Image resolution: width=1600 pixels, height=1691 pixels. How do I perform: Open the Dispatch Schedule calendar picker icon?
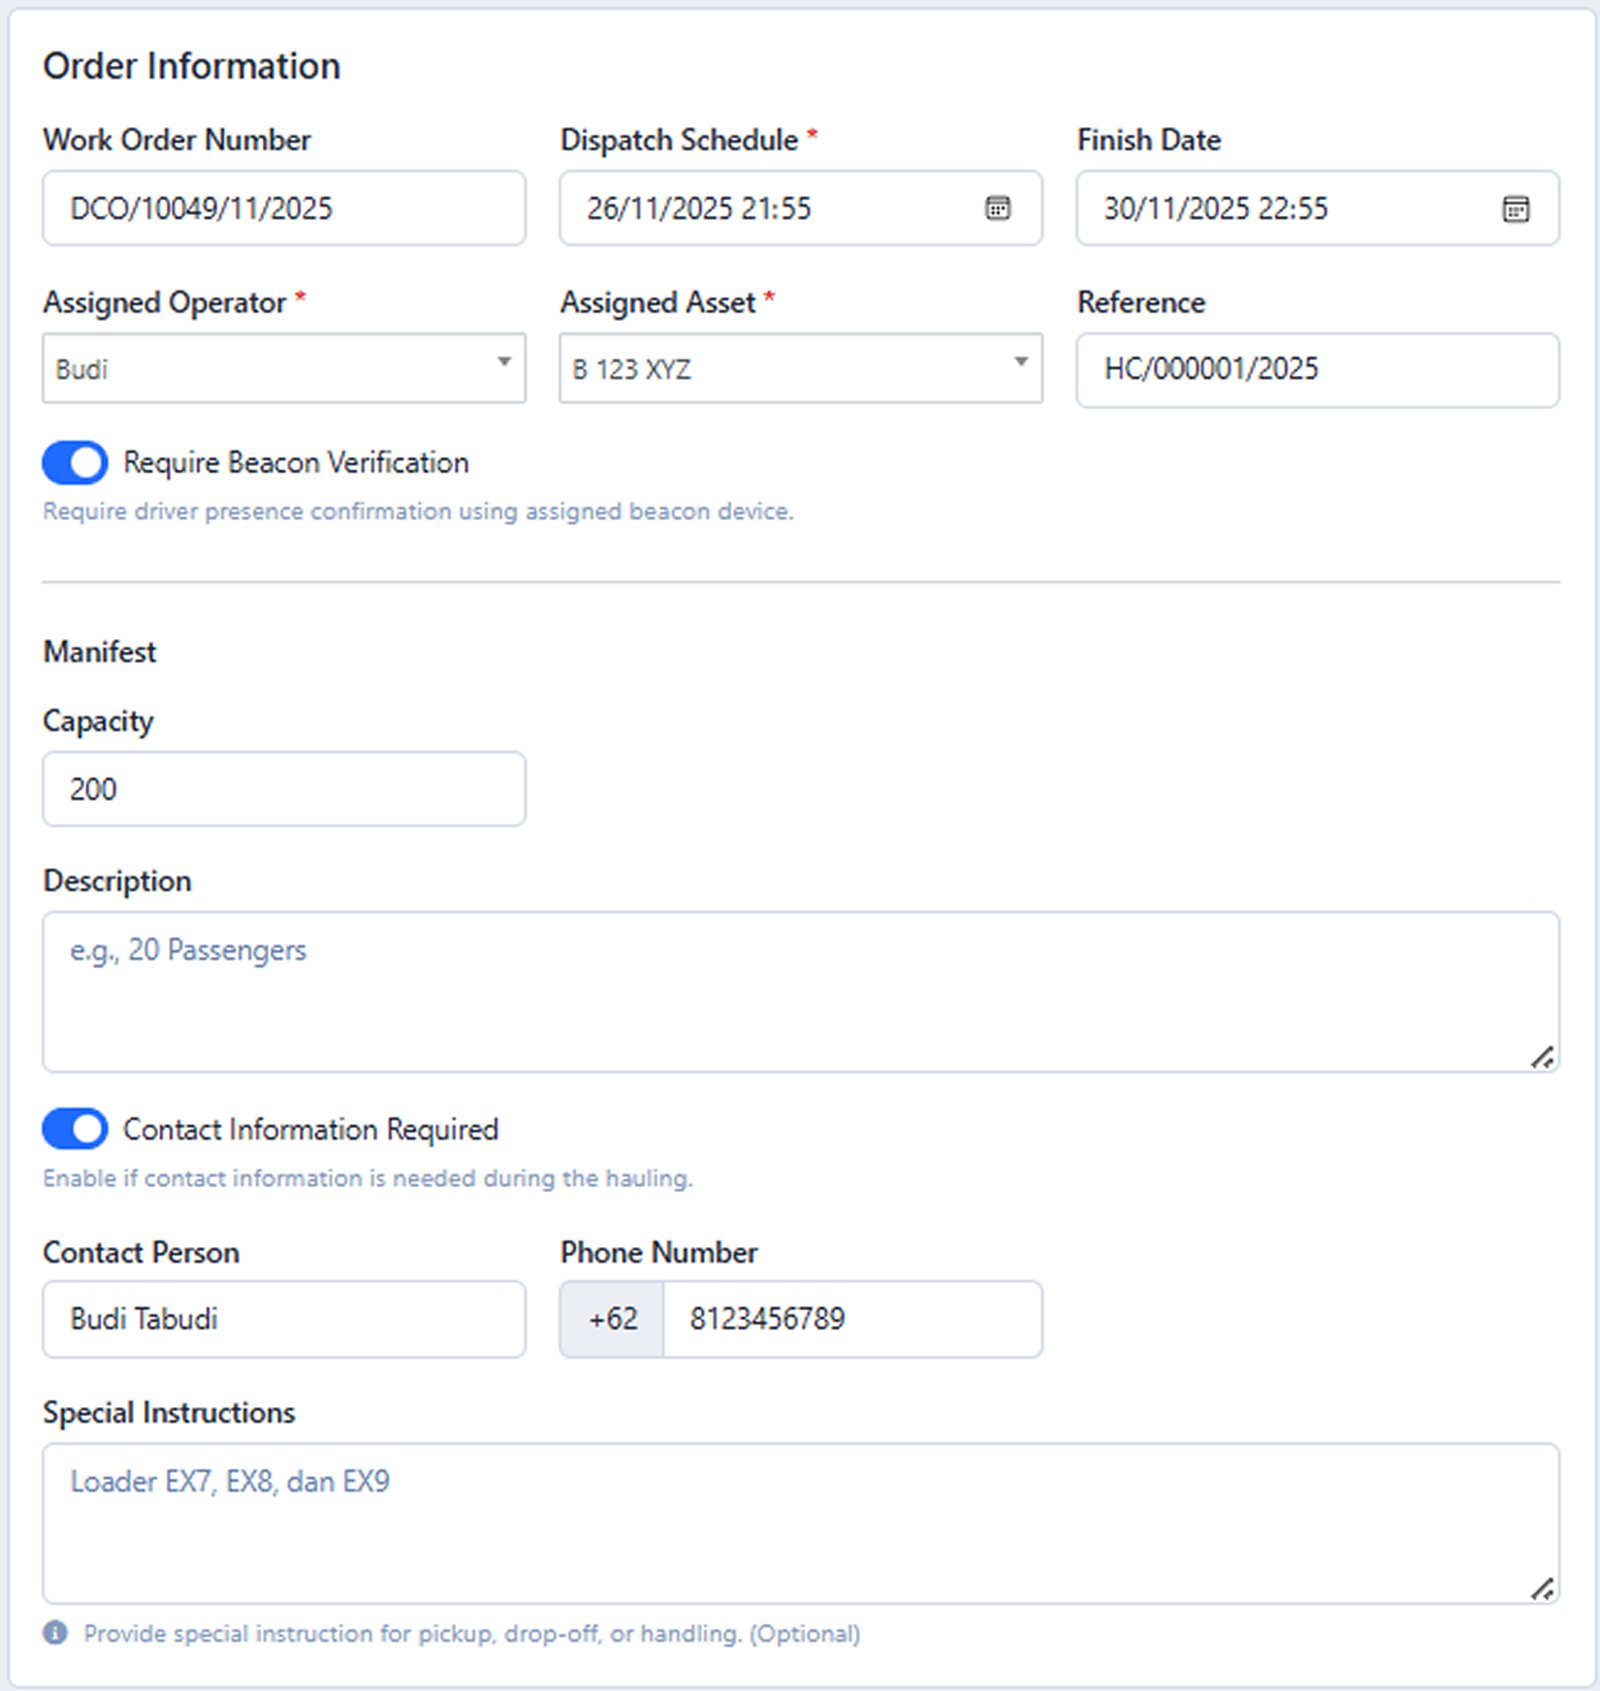click(997, 208)
